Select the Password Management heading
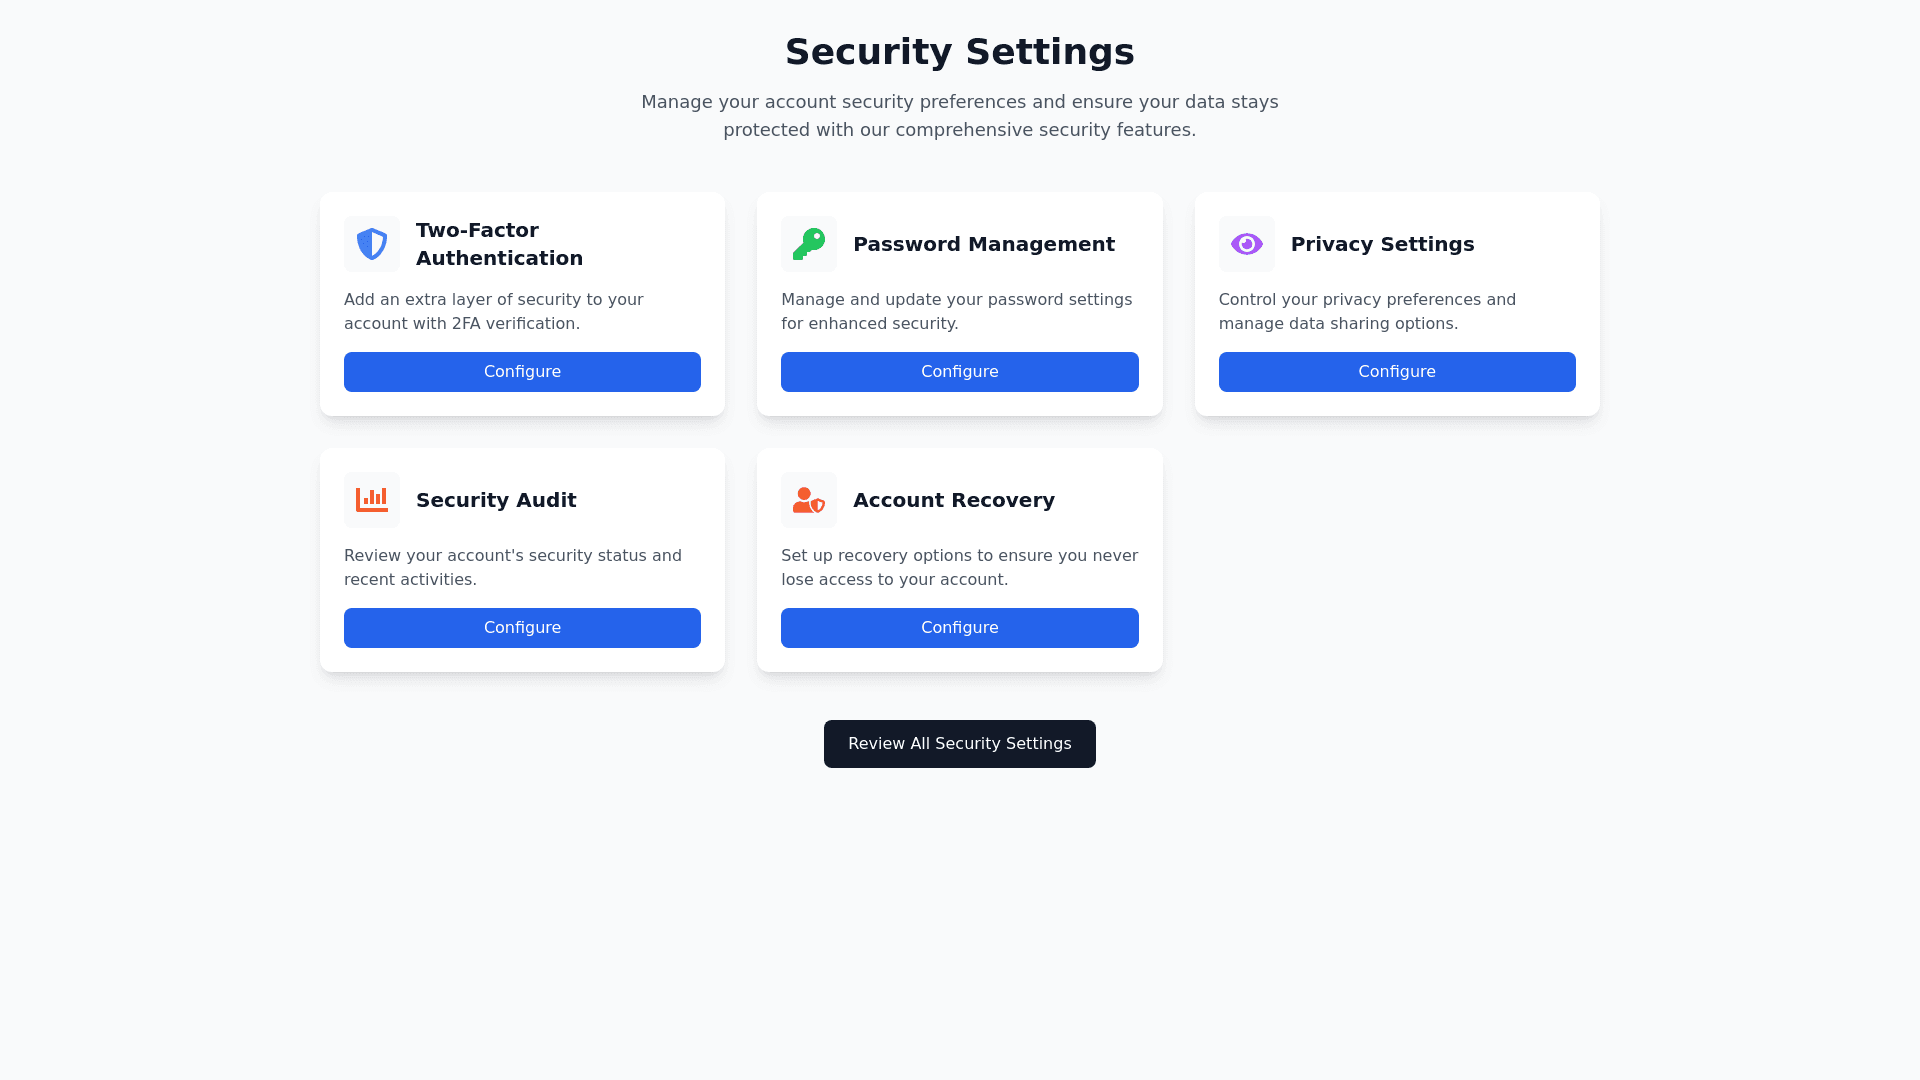Viewport: 1920px width, 1080px height. coord(983,244)
